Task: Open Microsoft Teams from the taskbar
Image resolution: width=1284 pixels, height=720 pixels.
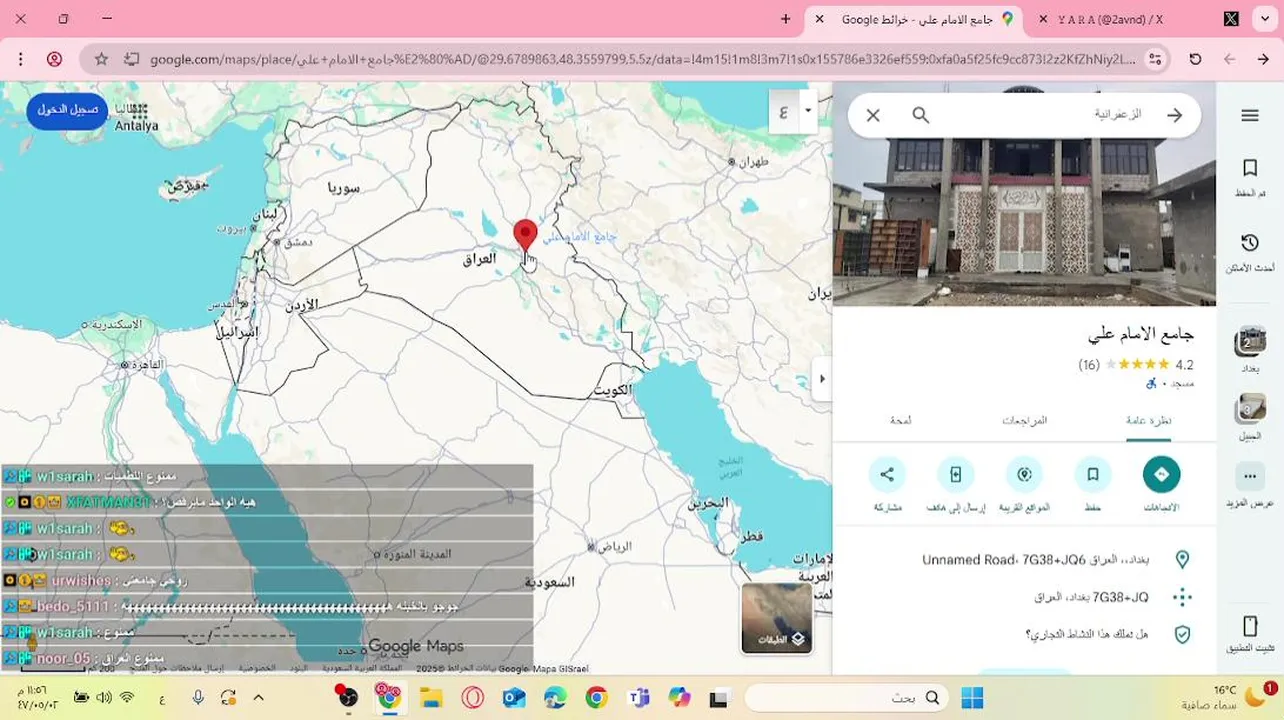Action: (x=638, y=697)
